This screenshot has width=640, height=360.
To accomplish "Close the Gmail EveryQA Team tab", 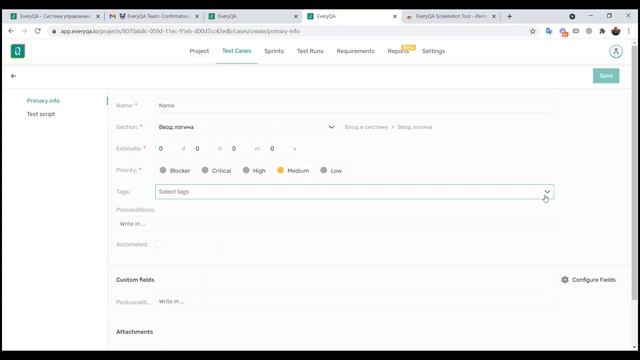I will point(197,16).
